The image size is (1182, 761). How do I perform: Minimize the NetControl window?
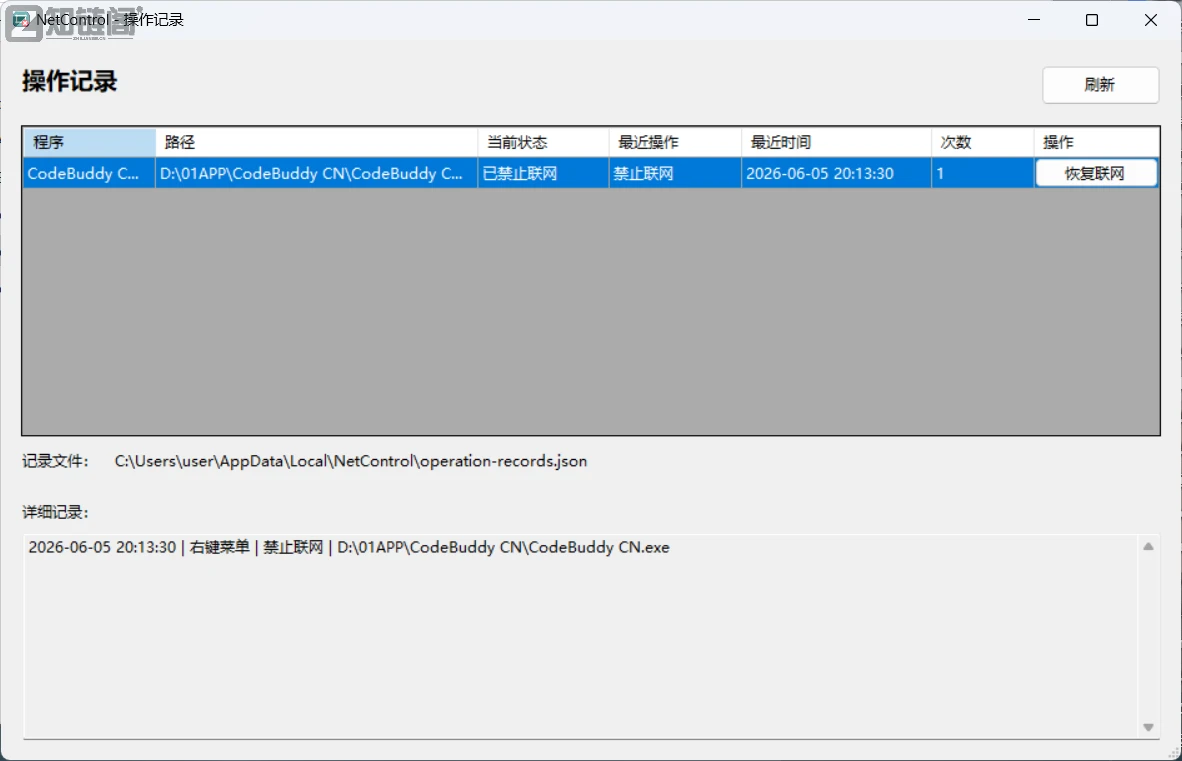pos(1034,20)
